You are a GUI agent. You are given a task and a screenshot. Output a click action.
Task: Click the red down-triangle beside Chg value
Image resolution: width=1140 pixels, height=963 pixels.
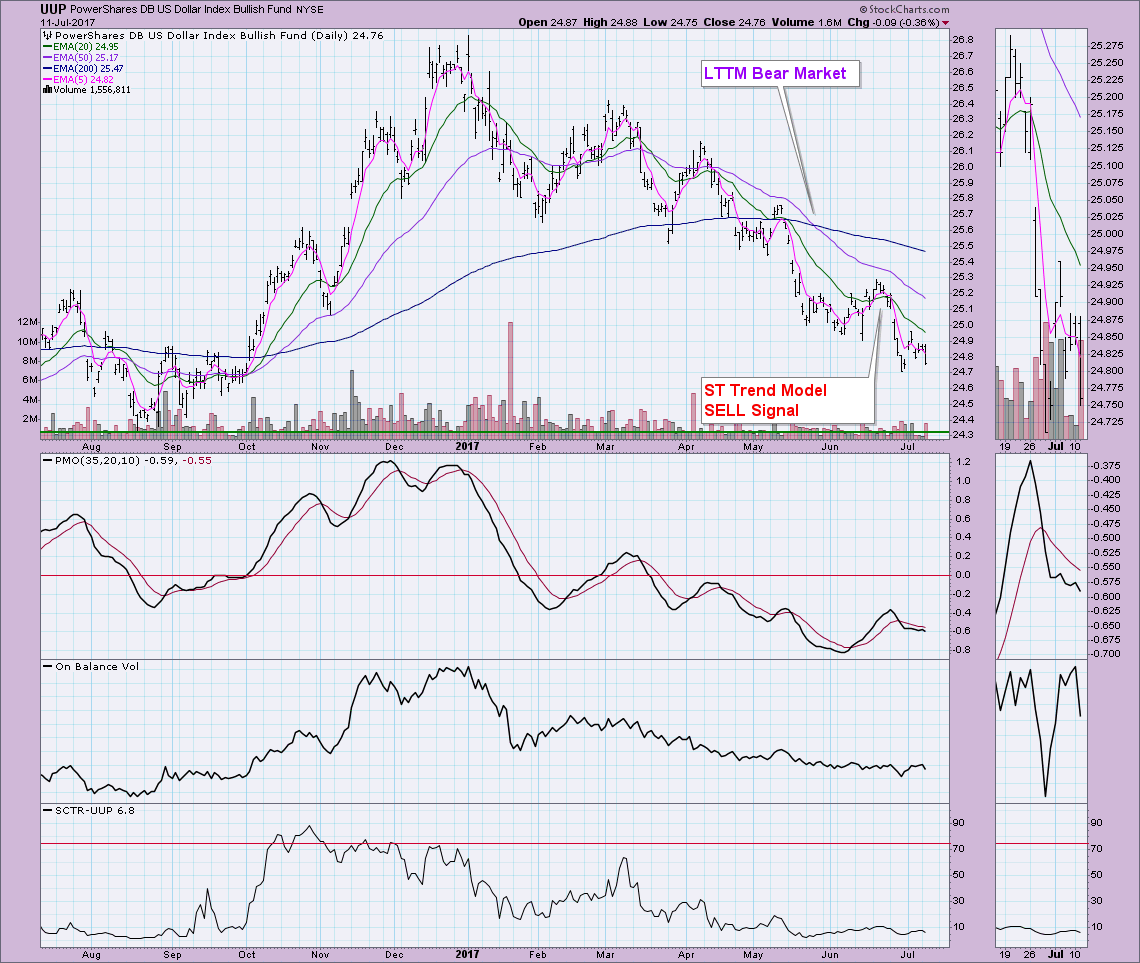(945, 23)
